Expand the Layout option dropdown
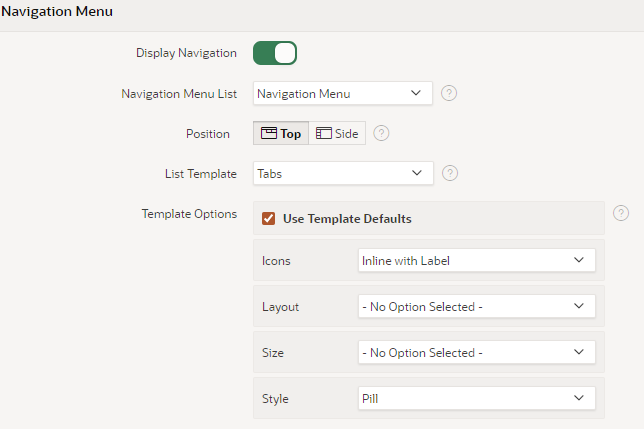The height and width of the screenshot is (429, 644). (x=476, y=306)
